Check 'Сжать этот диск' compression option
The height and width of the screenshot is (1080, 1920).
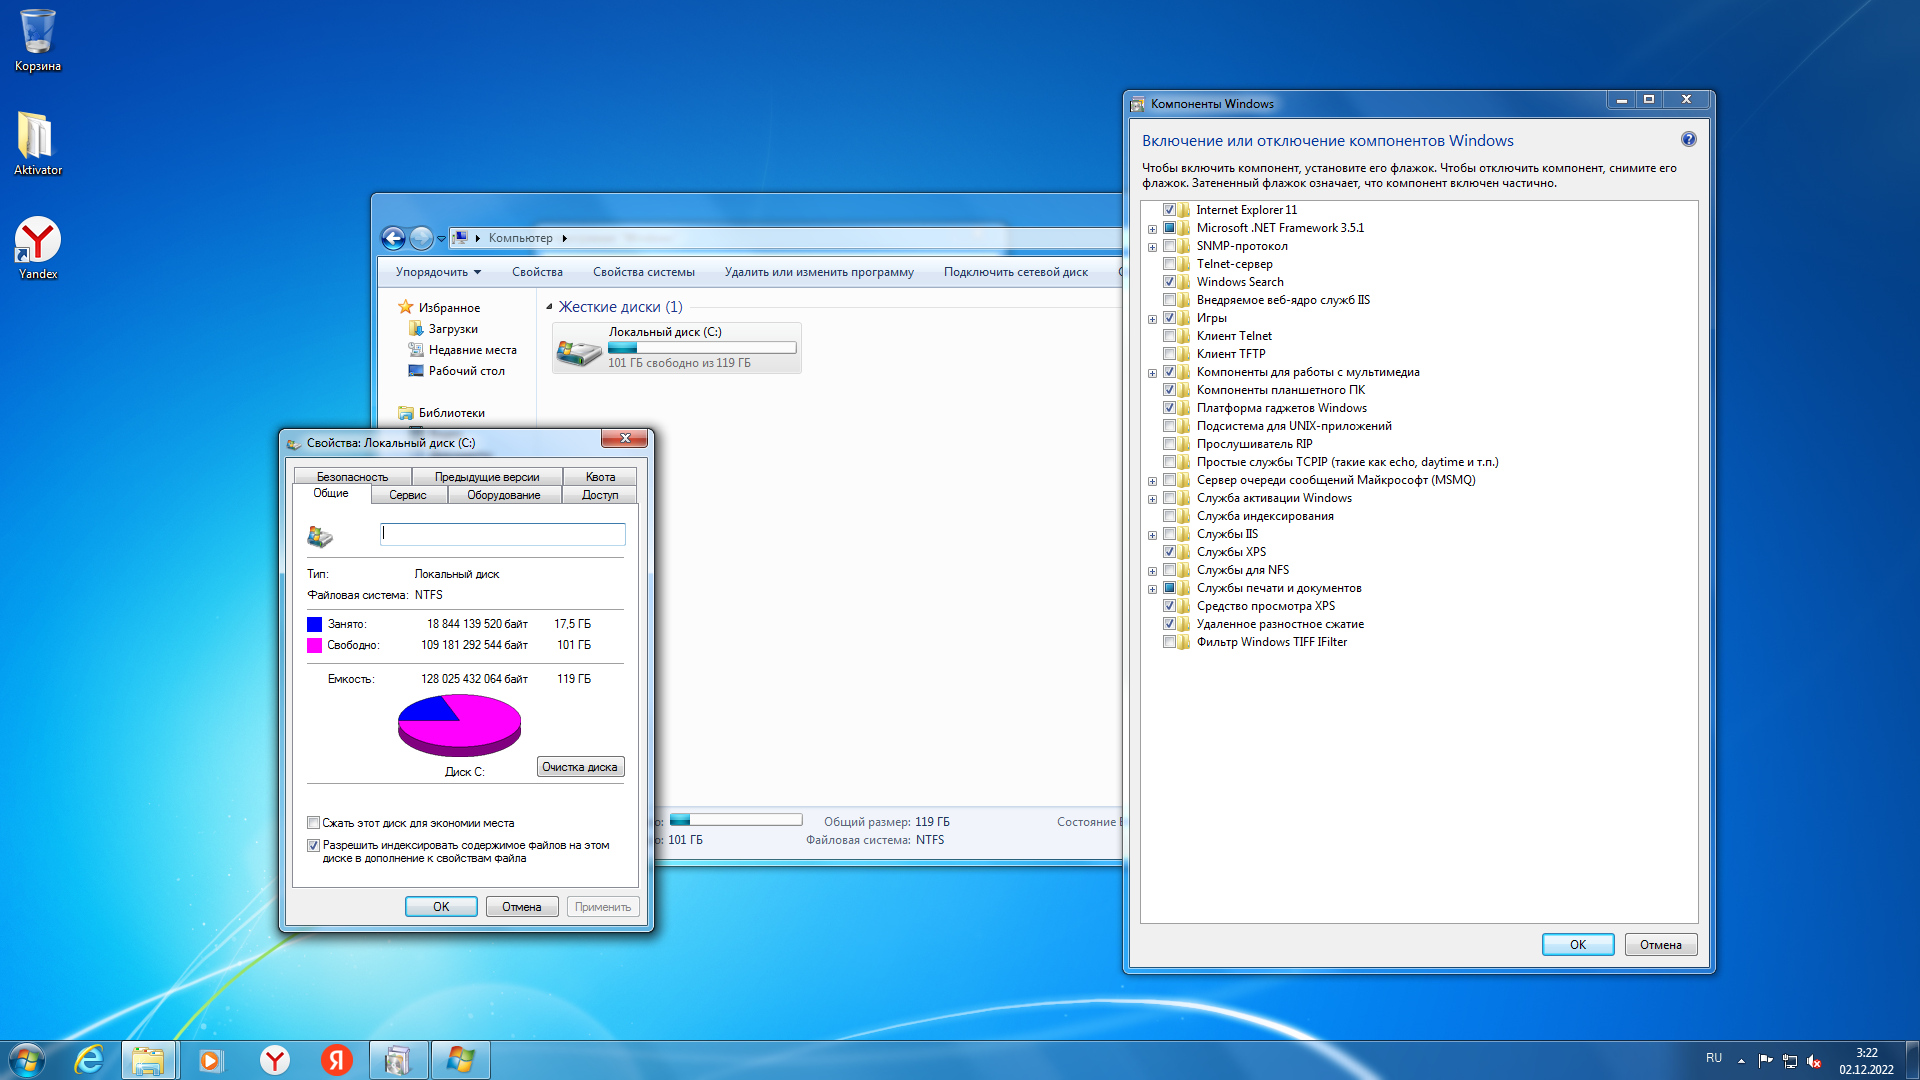click(314, 823)
